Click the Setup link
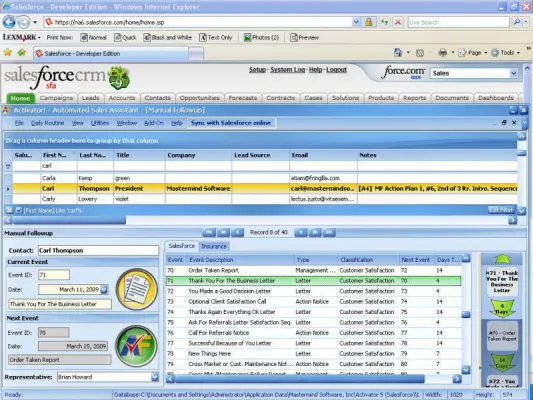This screenshot has width=533, height=400. tap(257, 70)
